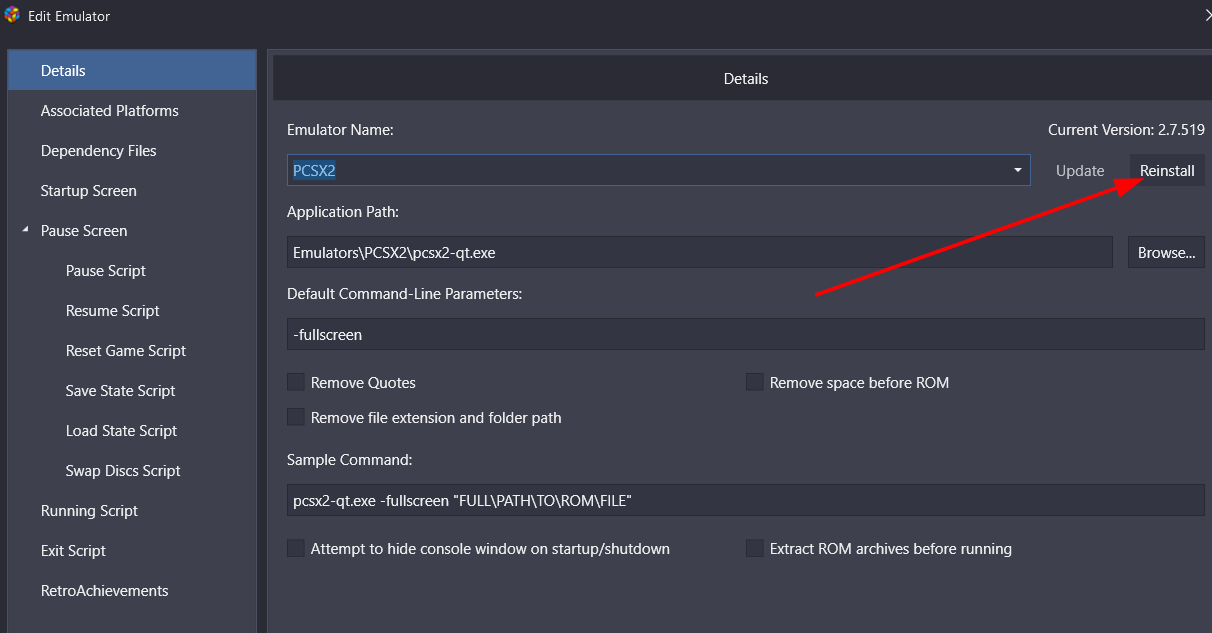This screenshot has width=1212, height=633.
Task: Enable Extract ROM archives before running
Action: tap(755, 548)
